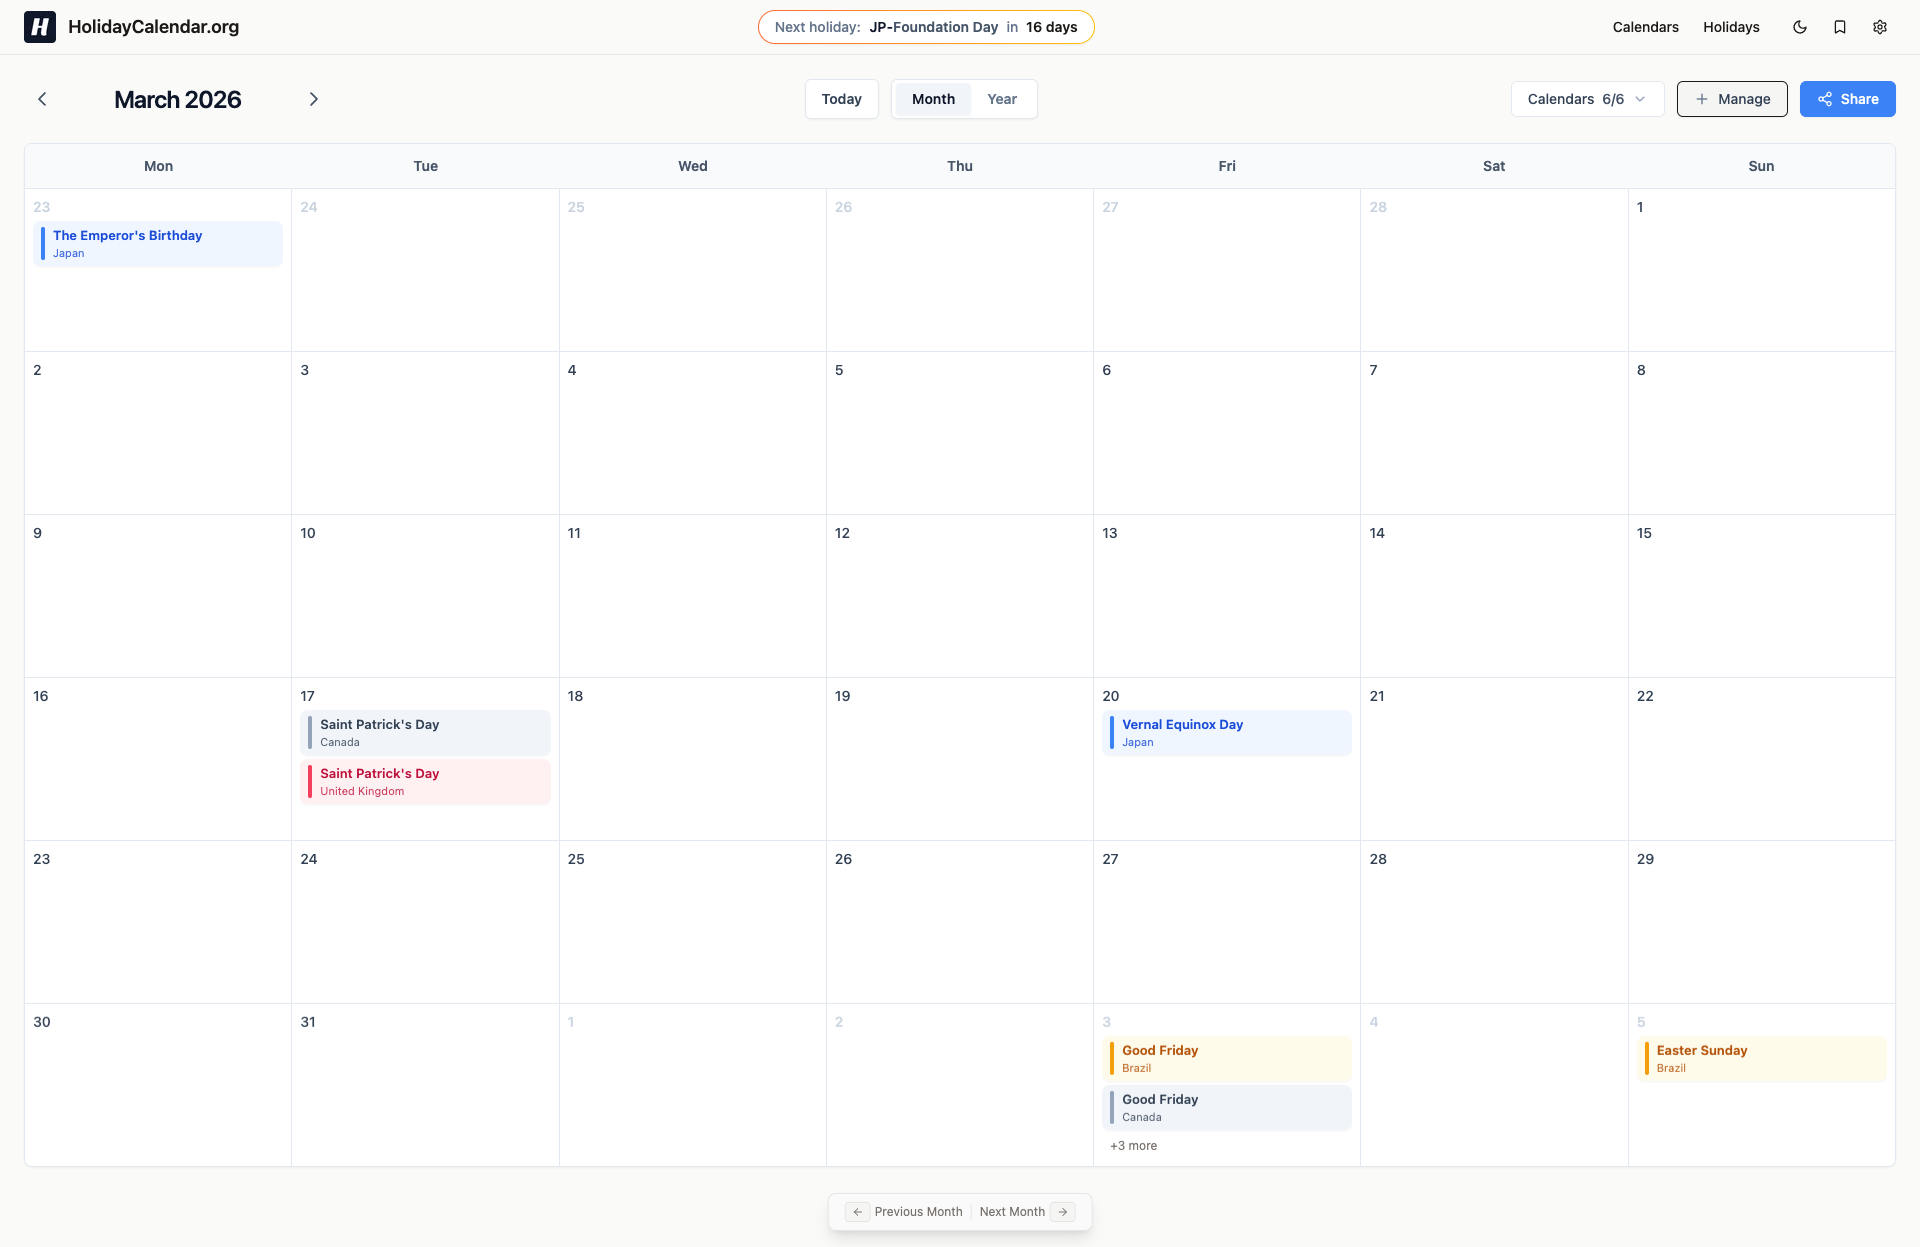This screenshot has width=1920, height=1247.
Task: Open bookmarks using the bookmark icon
Action: pyautogui.click(x=1840, y=27)
